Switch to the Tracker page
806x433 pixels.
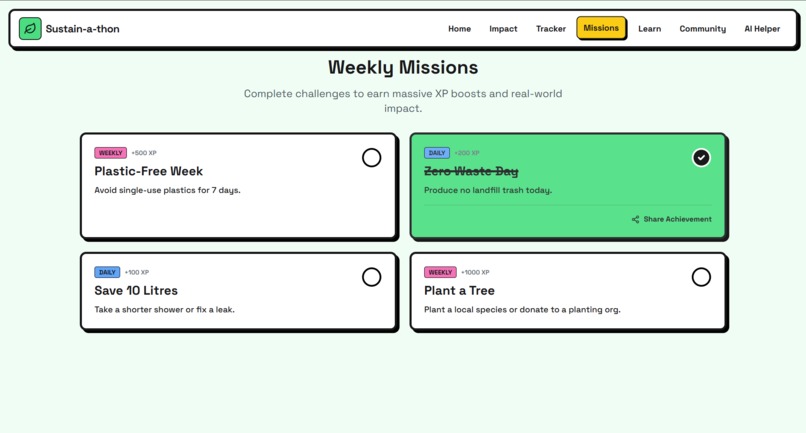coord(551,29)
